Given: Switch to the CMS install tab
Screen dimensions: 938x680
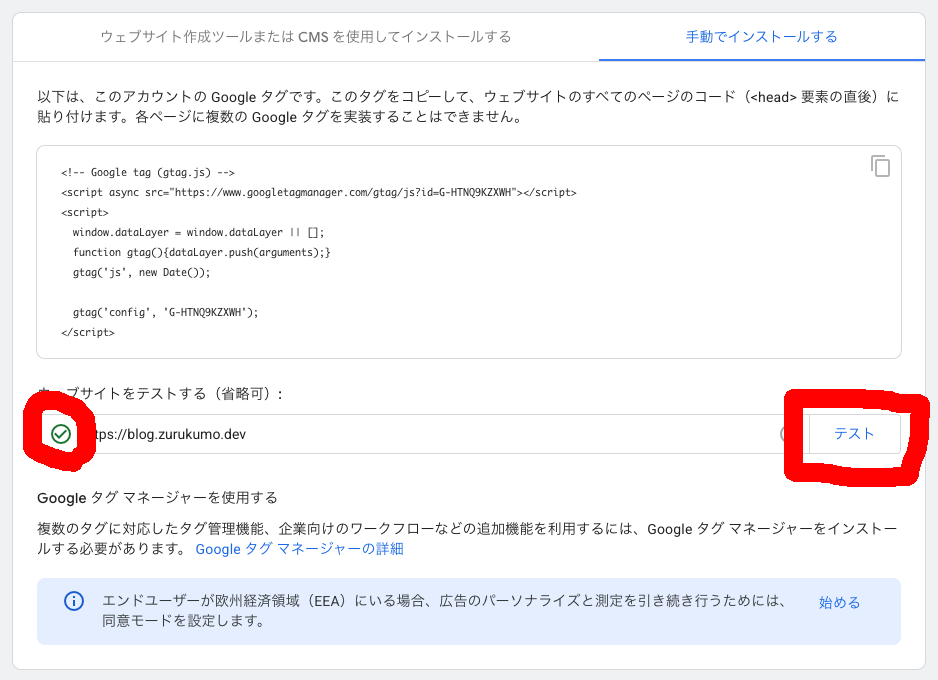Looking at the screenshot, I should click(306, 37).
